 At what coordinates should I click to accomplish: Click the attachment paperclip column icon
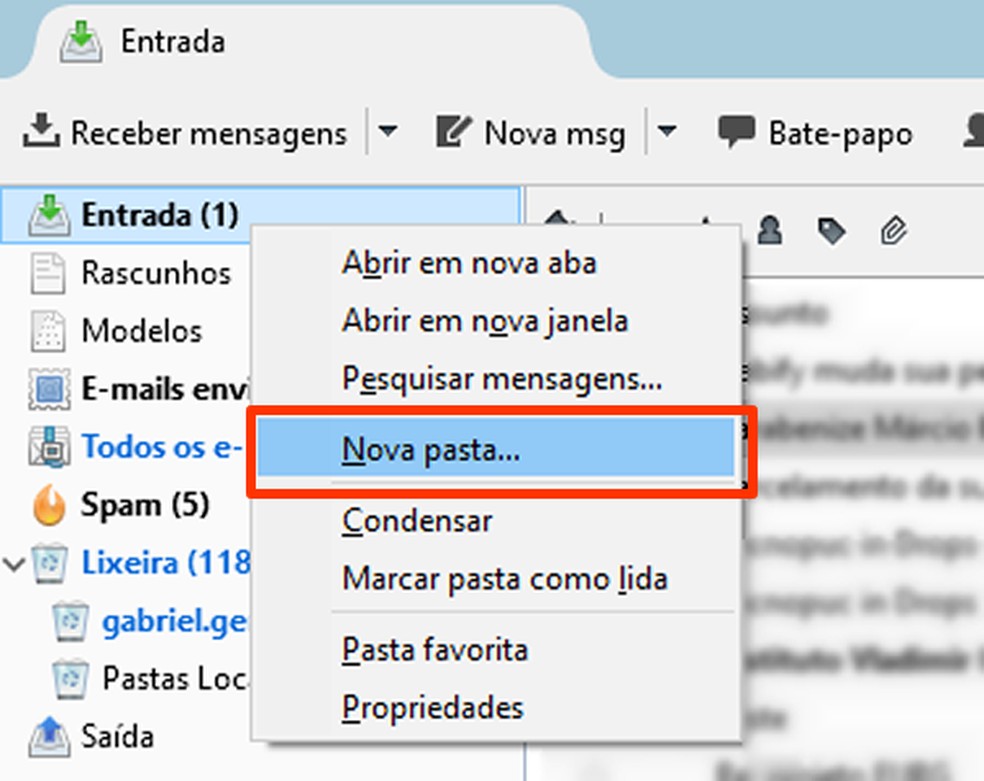tap(894, 231)
